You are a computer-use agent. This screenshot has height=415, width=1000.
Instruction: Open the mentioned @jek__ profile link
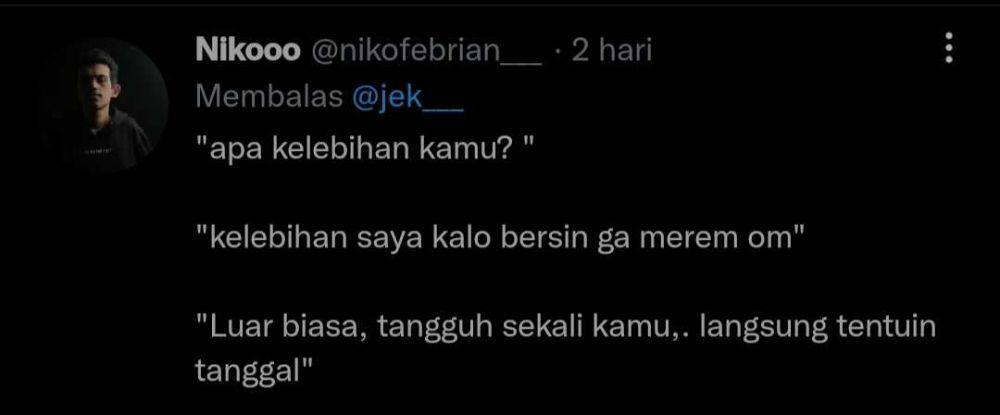(x=408, y=96)
